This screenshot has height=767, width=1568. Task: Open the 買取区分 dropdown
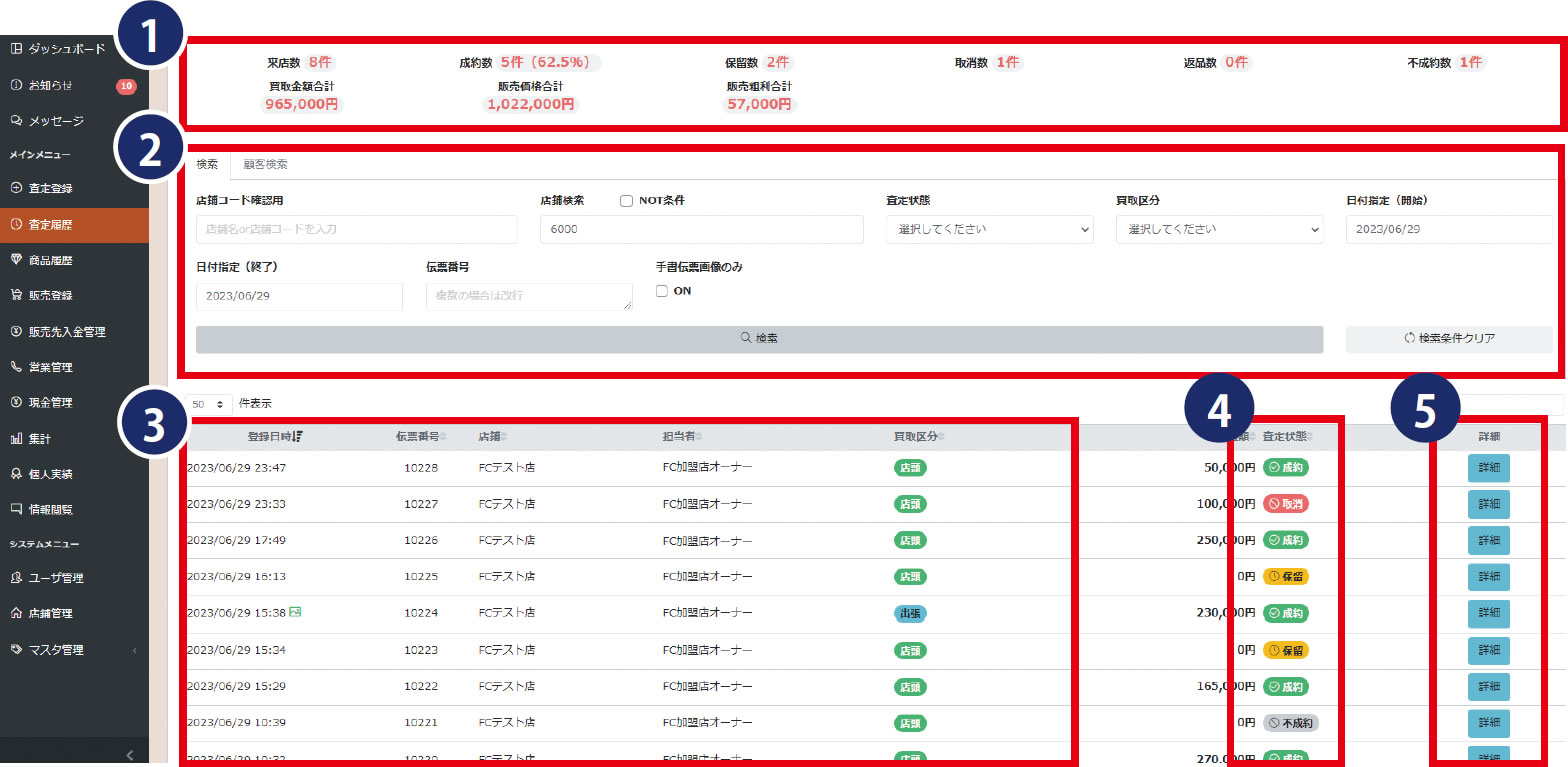click(1219, 229)
